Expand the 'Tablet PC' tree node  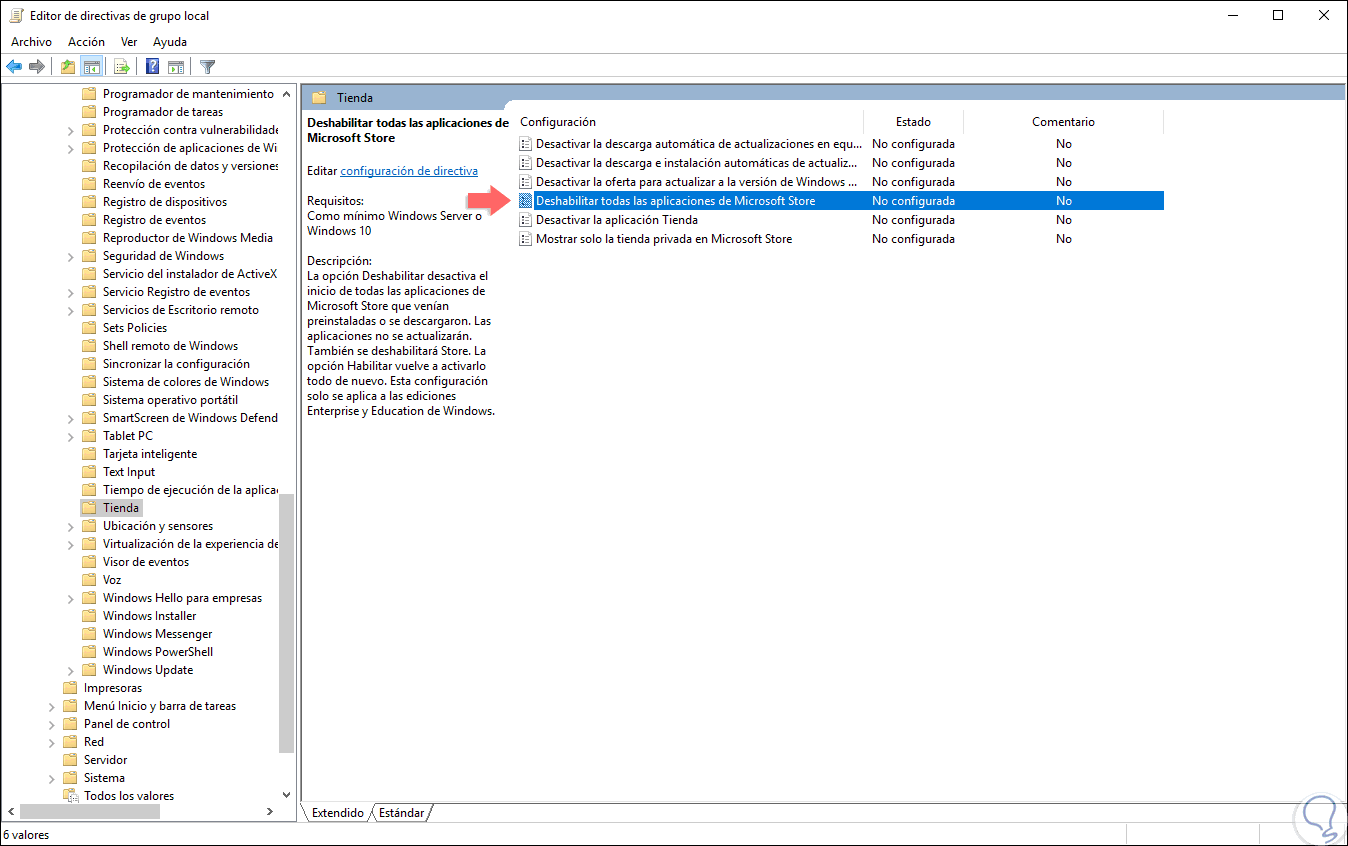pos(71,436)
